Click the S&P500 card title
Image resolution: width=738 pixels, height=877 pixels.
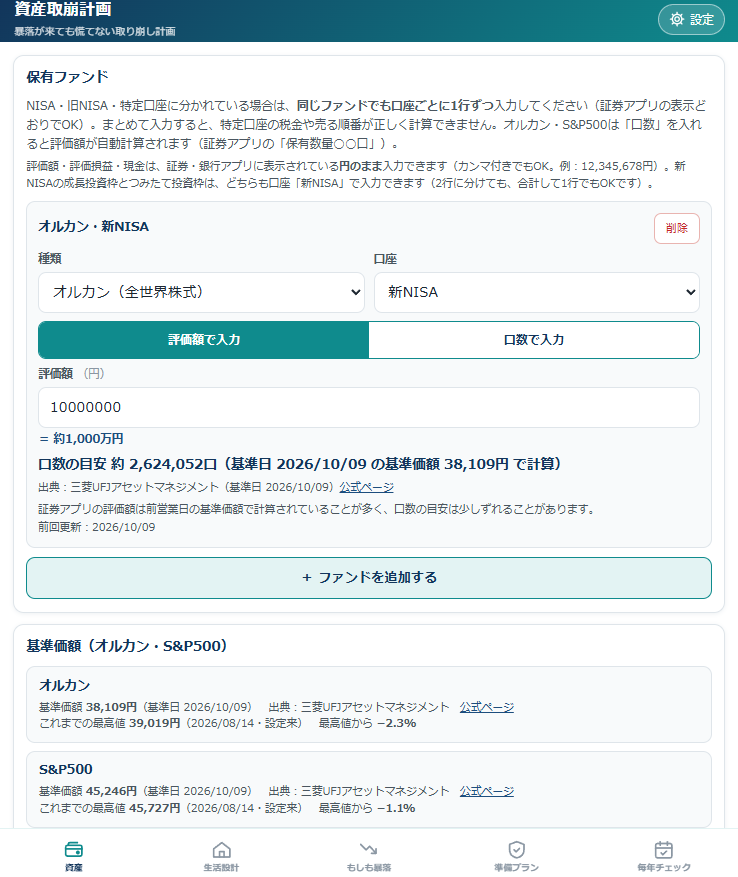65,769
